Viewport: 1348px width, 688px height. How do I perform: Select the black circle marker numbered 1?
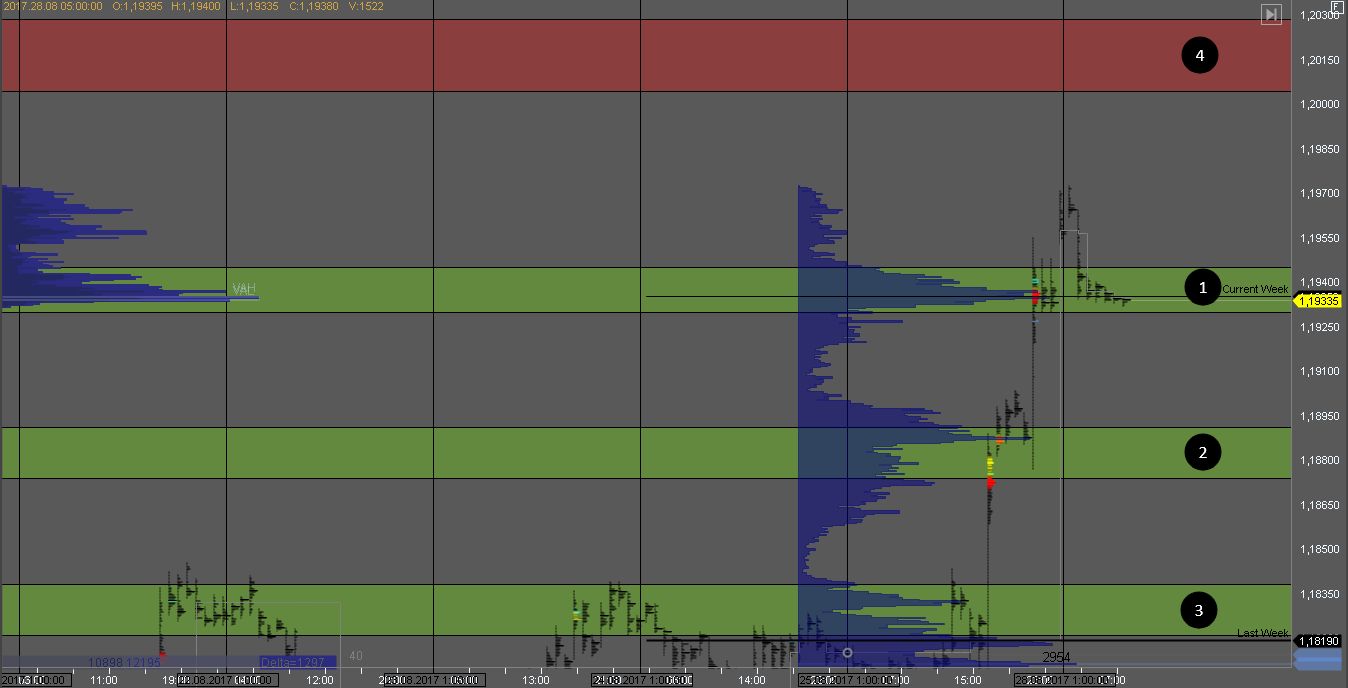click(x=1202, y=288)
